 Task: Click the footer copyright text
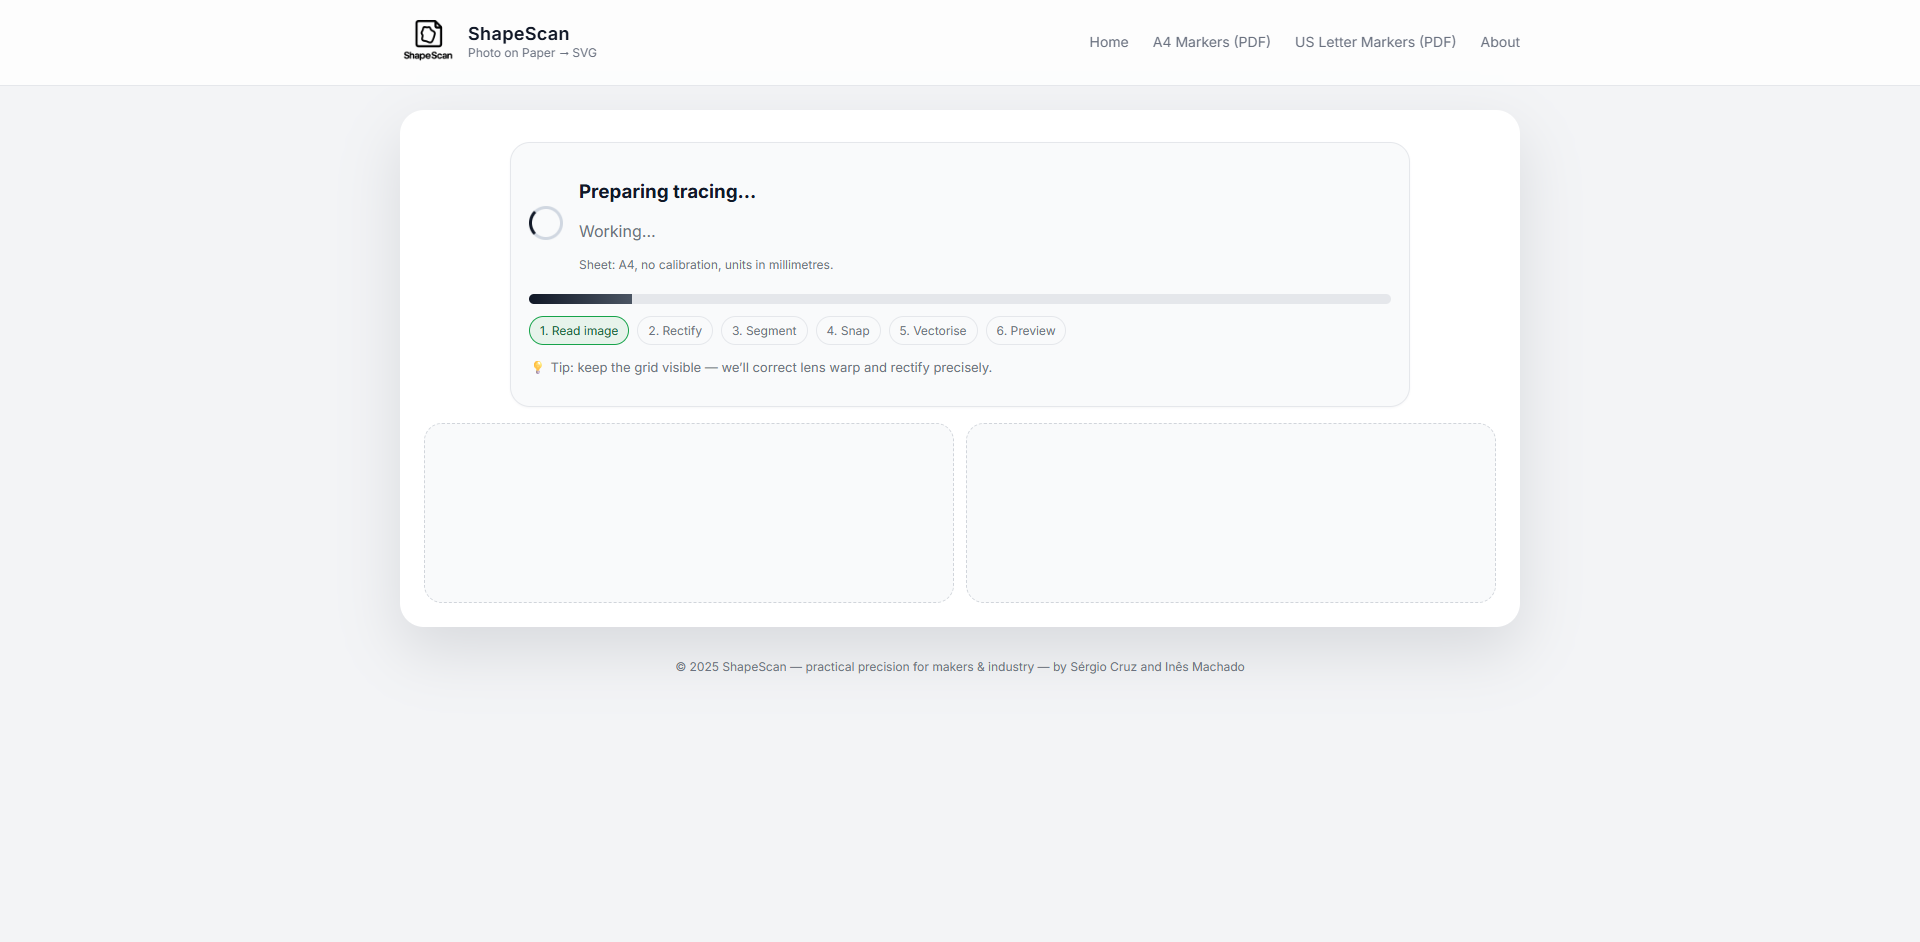[x=959, y=667]
